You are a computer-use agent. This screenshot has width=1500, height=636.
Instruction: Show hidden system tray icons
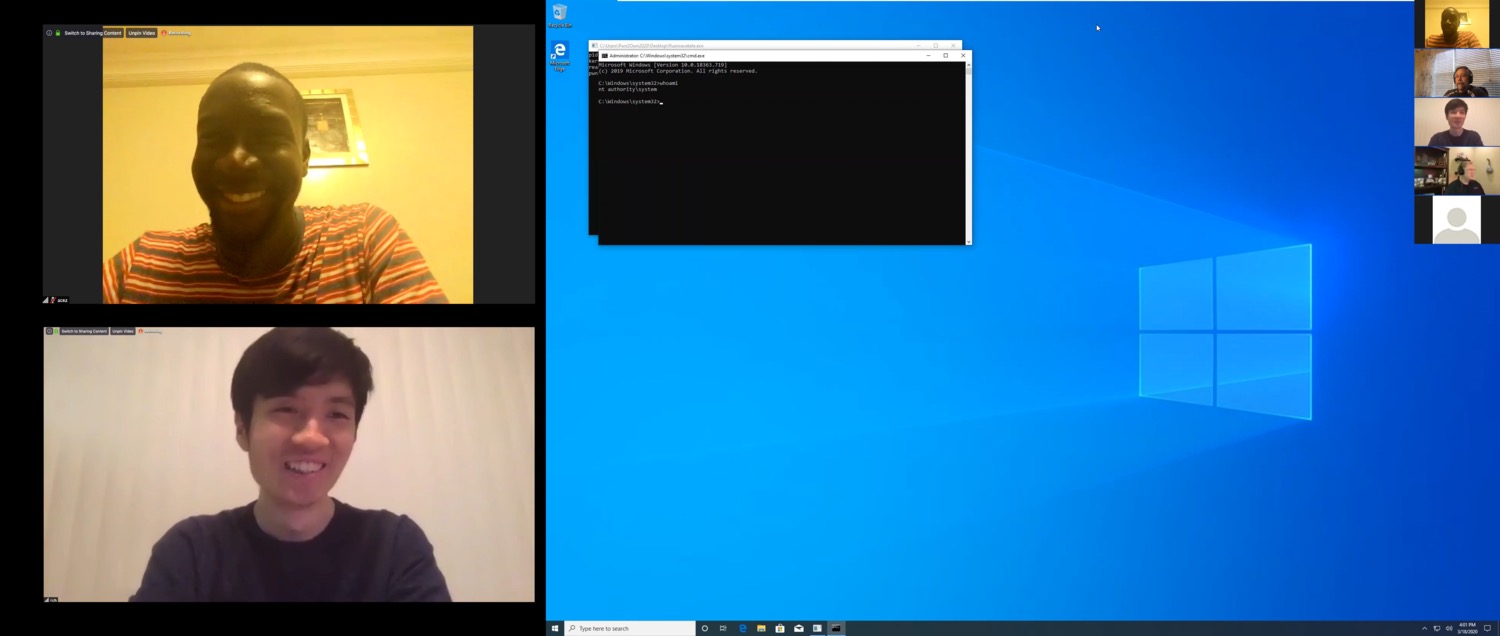pyautogui.click(x=1425, y=628)
